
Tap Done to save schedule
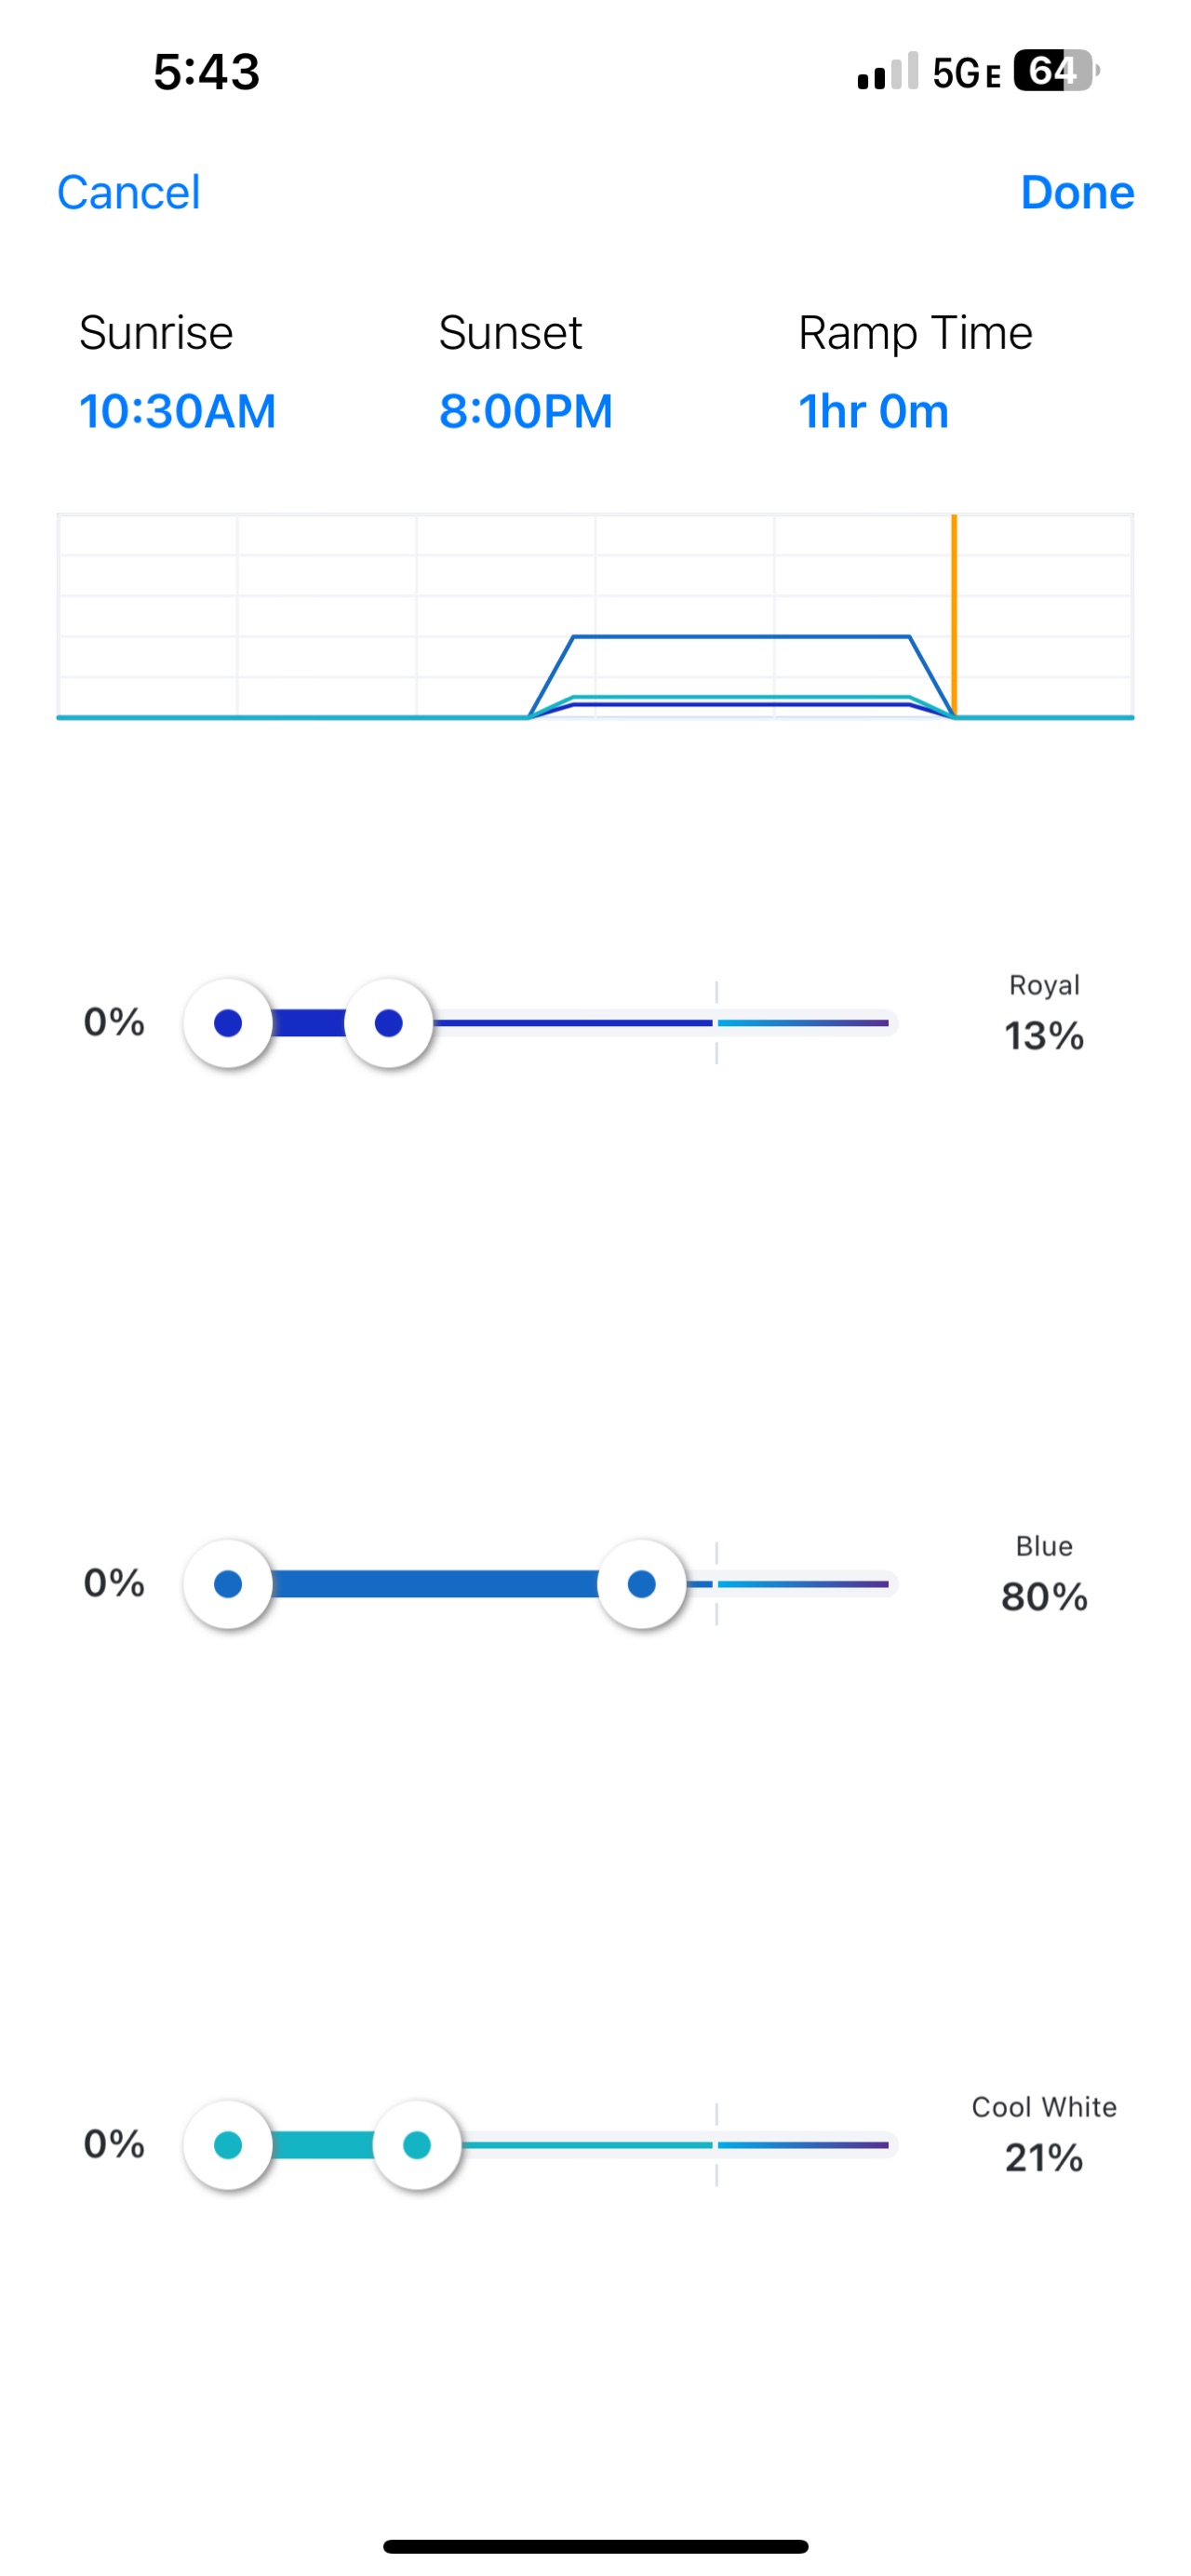coord(1076,192)
